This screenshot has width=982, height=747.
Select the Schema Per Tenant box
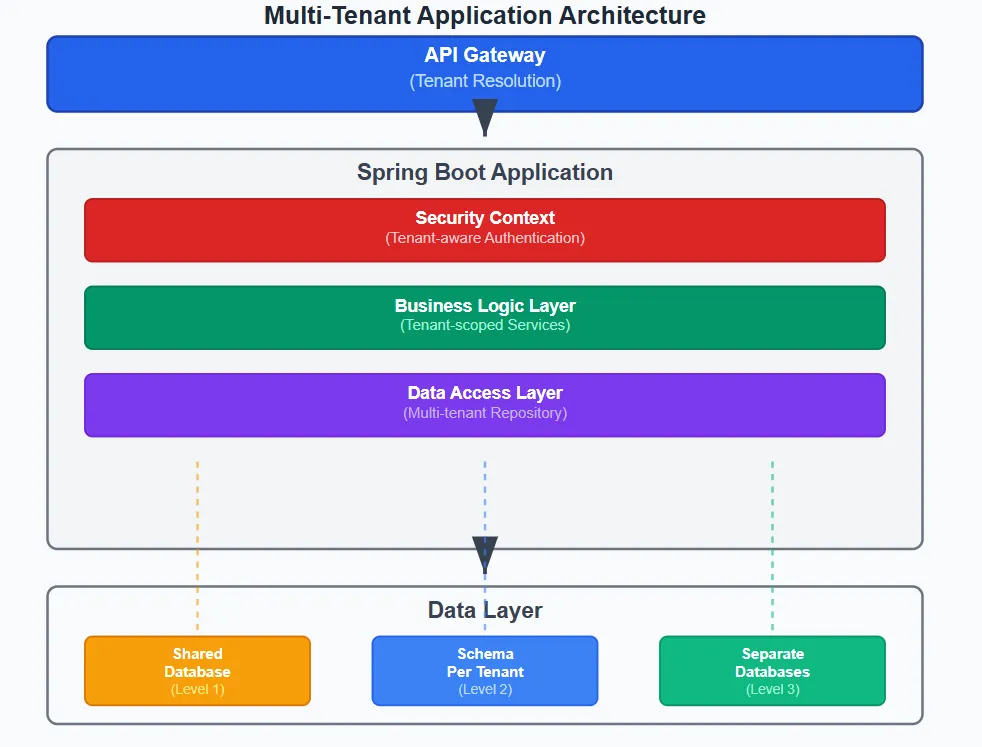[x=484, y=670]
